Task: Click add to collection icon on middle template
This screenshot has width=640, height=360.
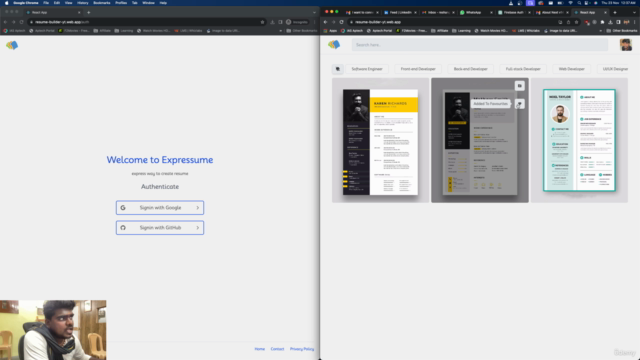Action: point(520,86)
